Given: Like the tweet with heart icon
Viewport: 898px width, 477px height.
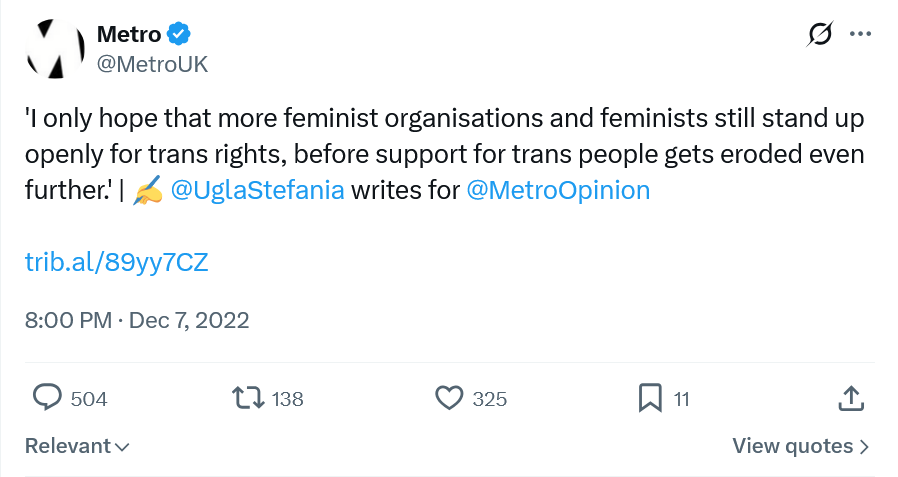Looking at the screenshot, I should click(450, 398).
